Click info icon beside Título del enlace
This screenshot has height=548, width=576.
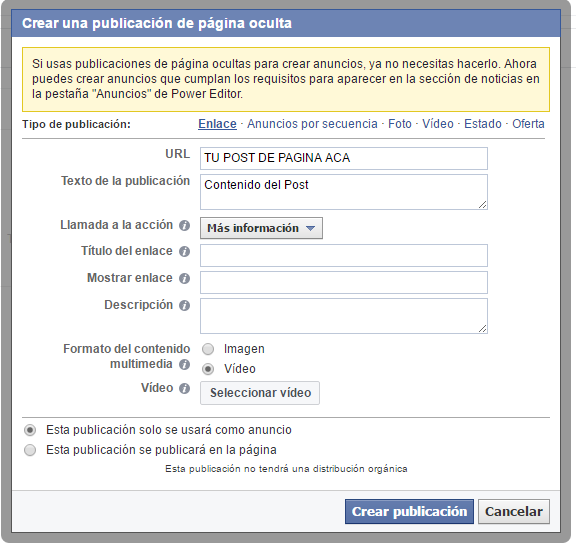184,251
